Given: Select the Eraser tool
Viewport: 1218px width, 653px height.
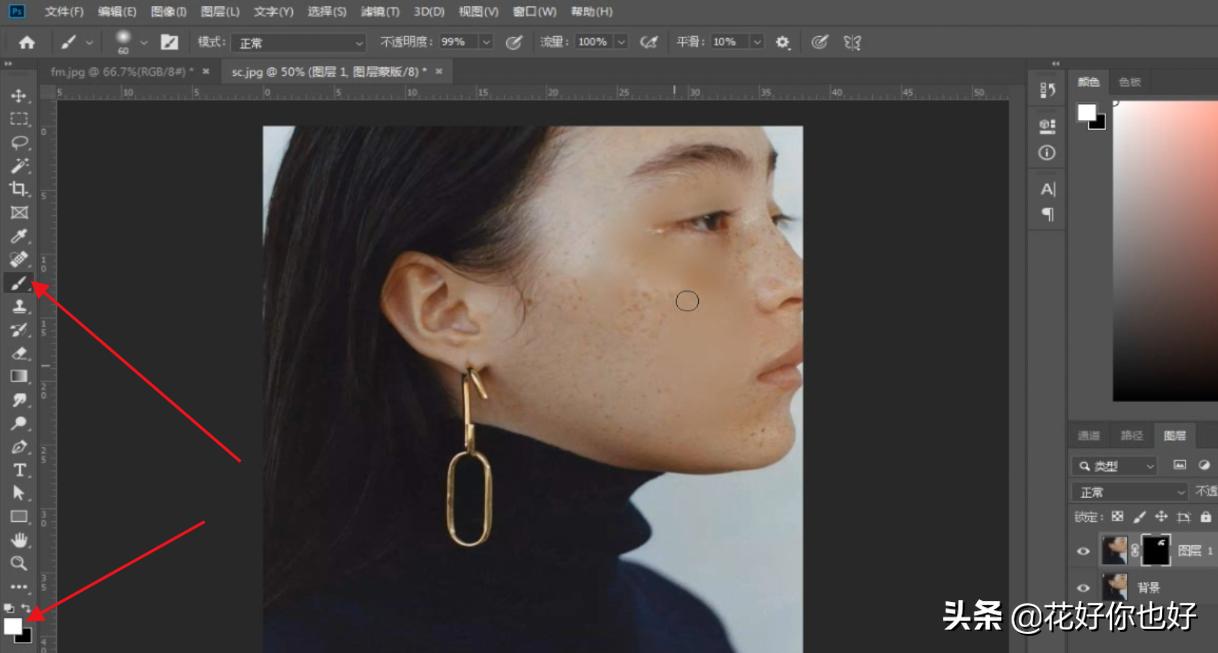Looking at the screenshot, I should tap(19, 355).
